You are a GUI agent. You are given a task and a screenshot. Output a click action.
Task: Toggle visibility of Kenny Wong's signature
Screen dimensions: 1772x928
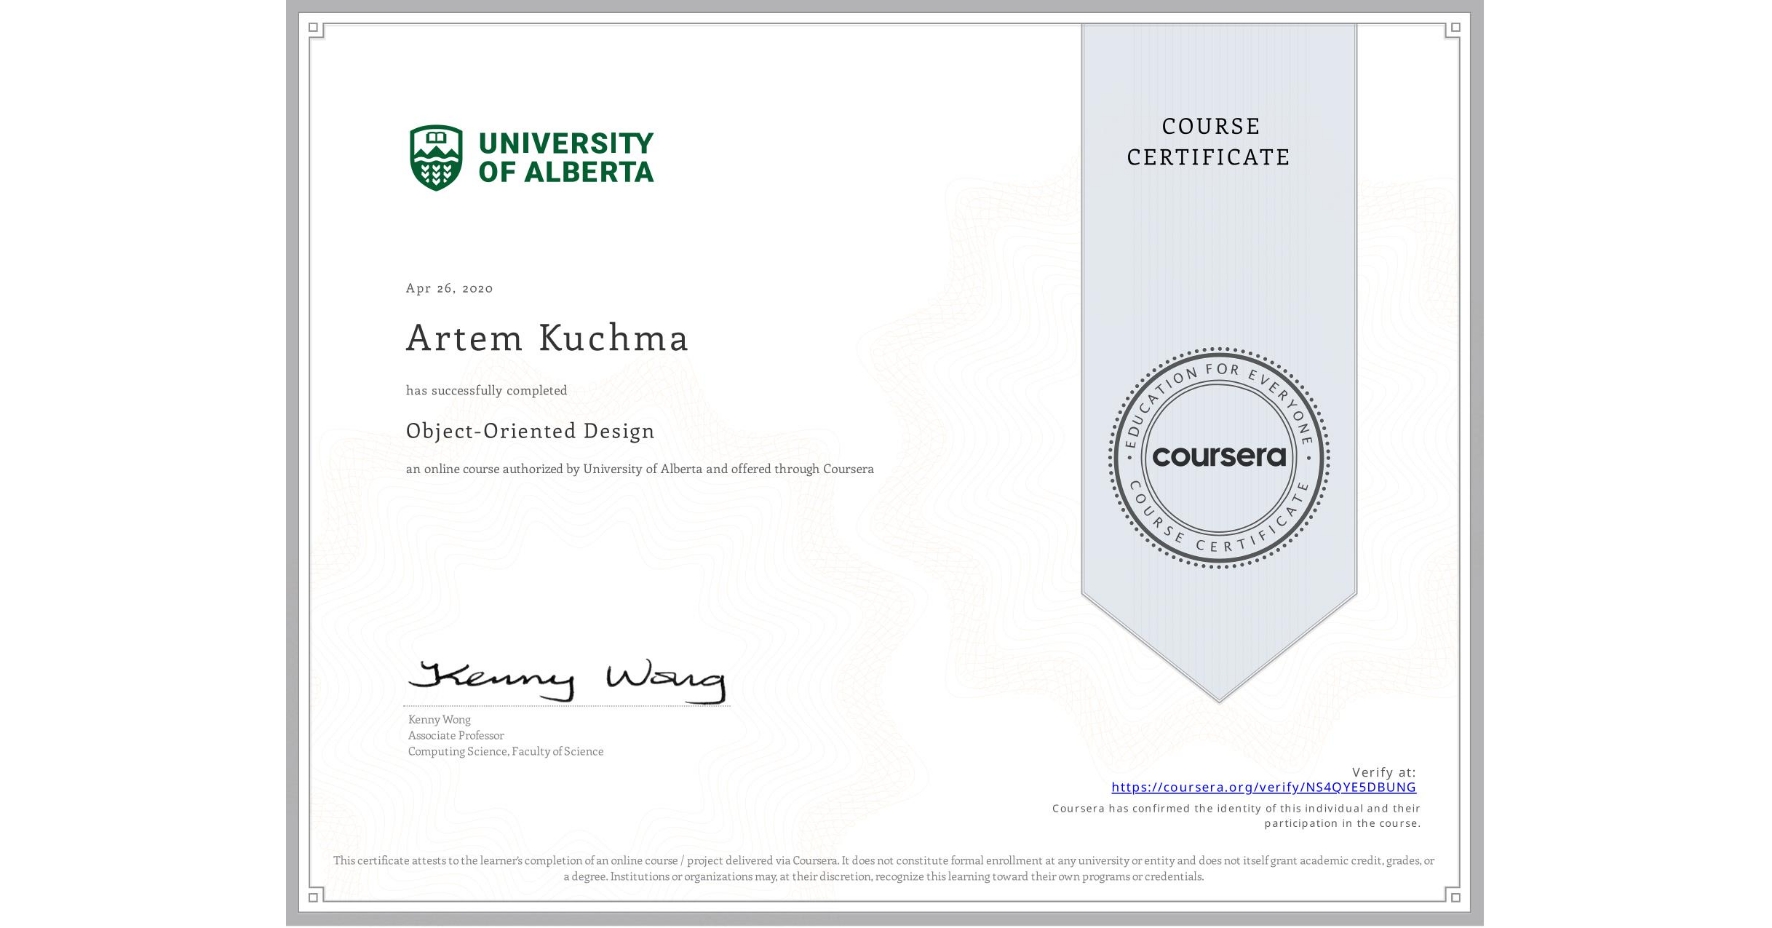point(565,675)
